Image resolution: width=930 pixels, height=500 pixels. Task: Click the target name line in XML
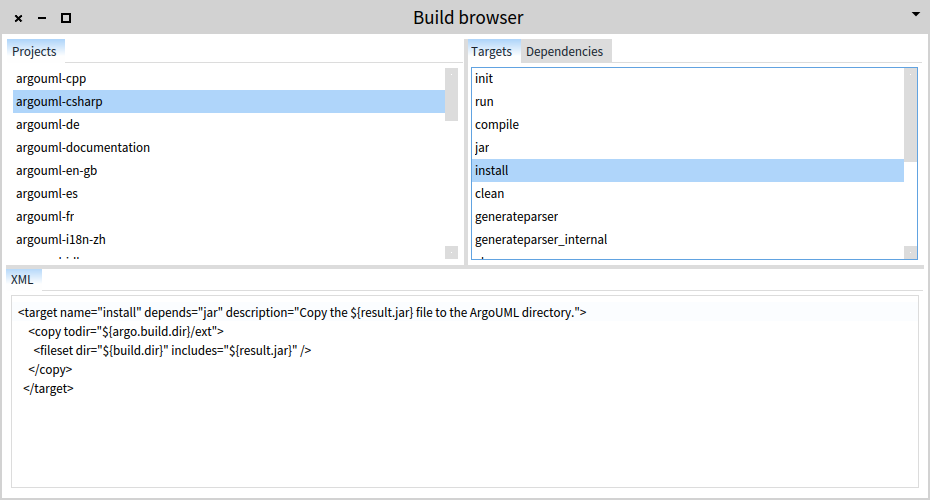(x=302, y=313)
